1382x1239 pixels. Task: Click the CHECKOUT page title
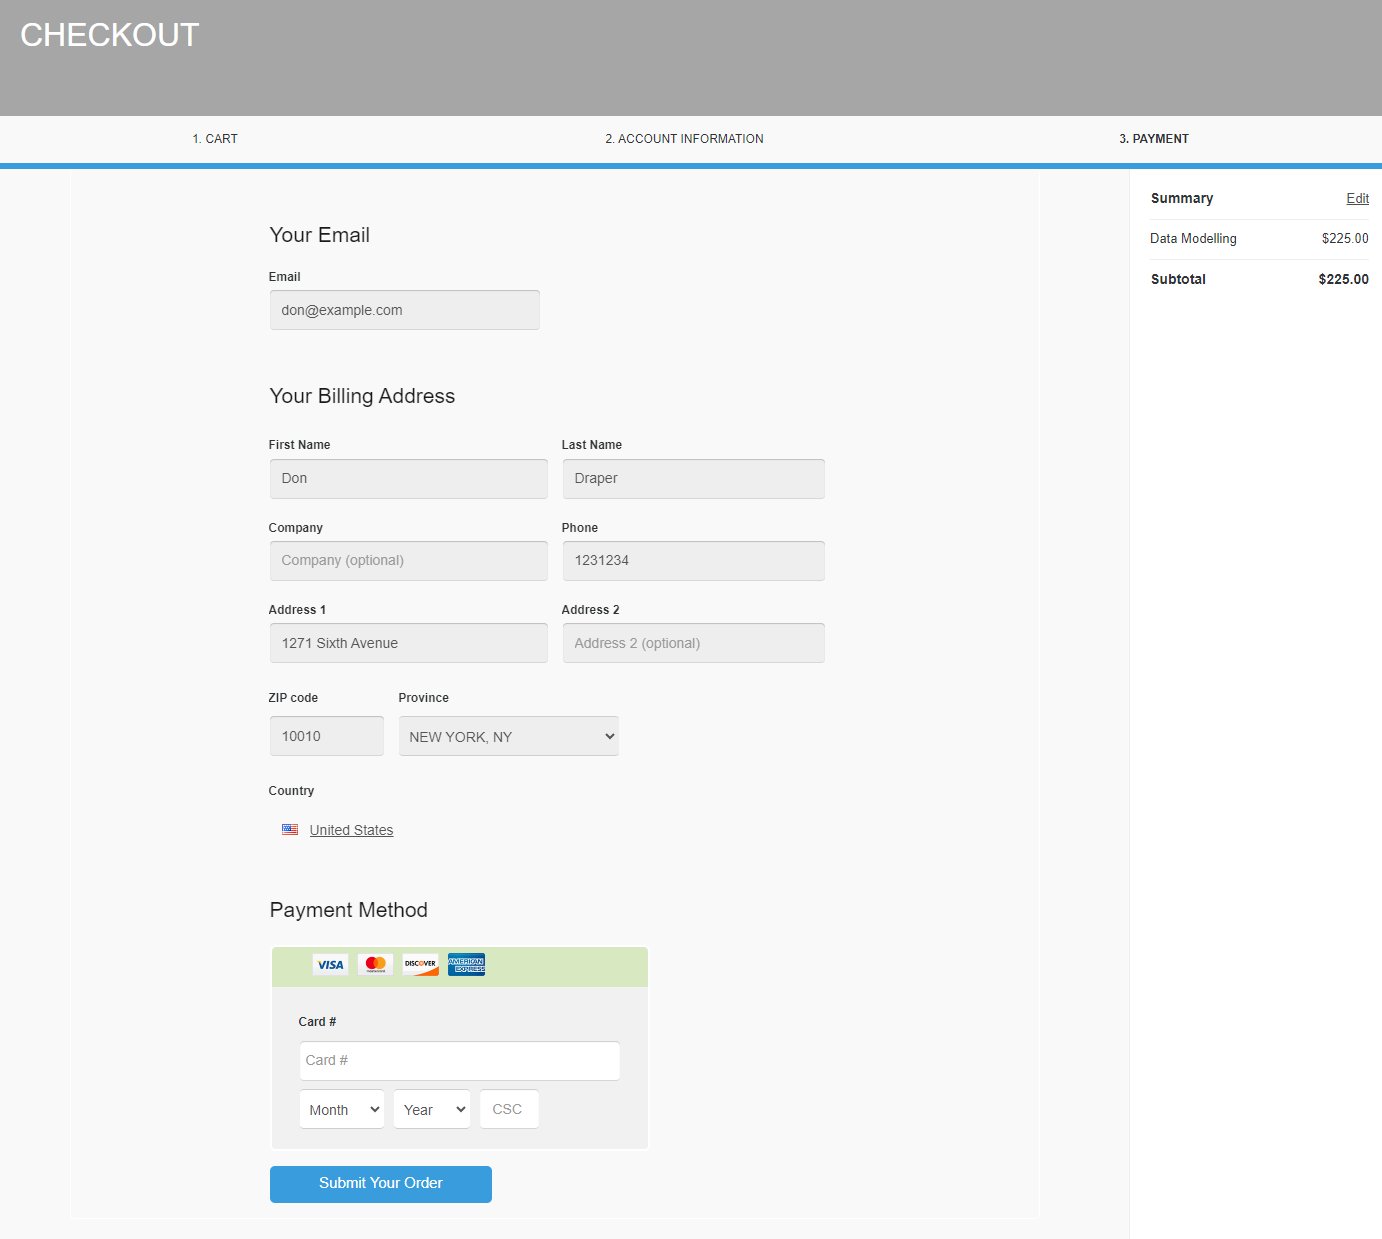point(110,35)
